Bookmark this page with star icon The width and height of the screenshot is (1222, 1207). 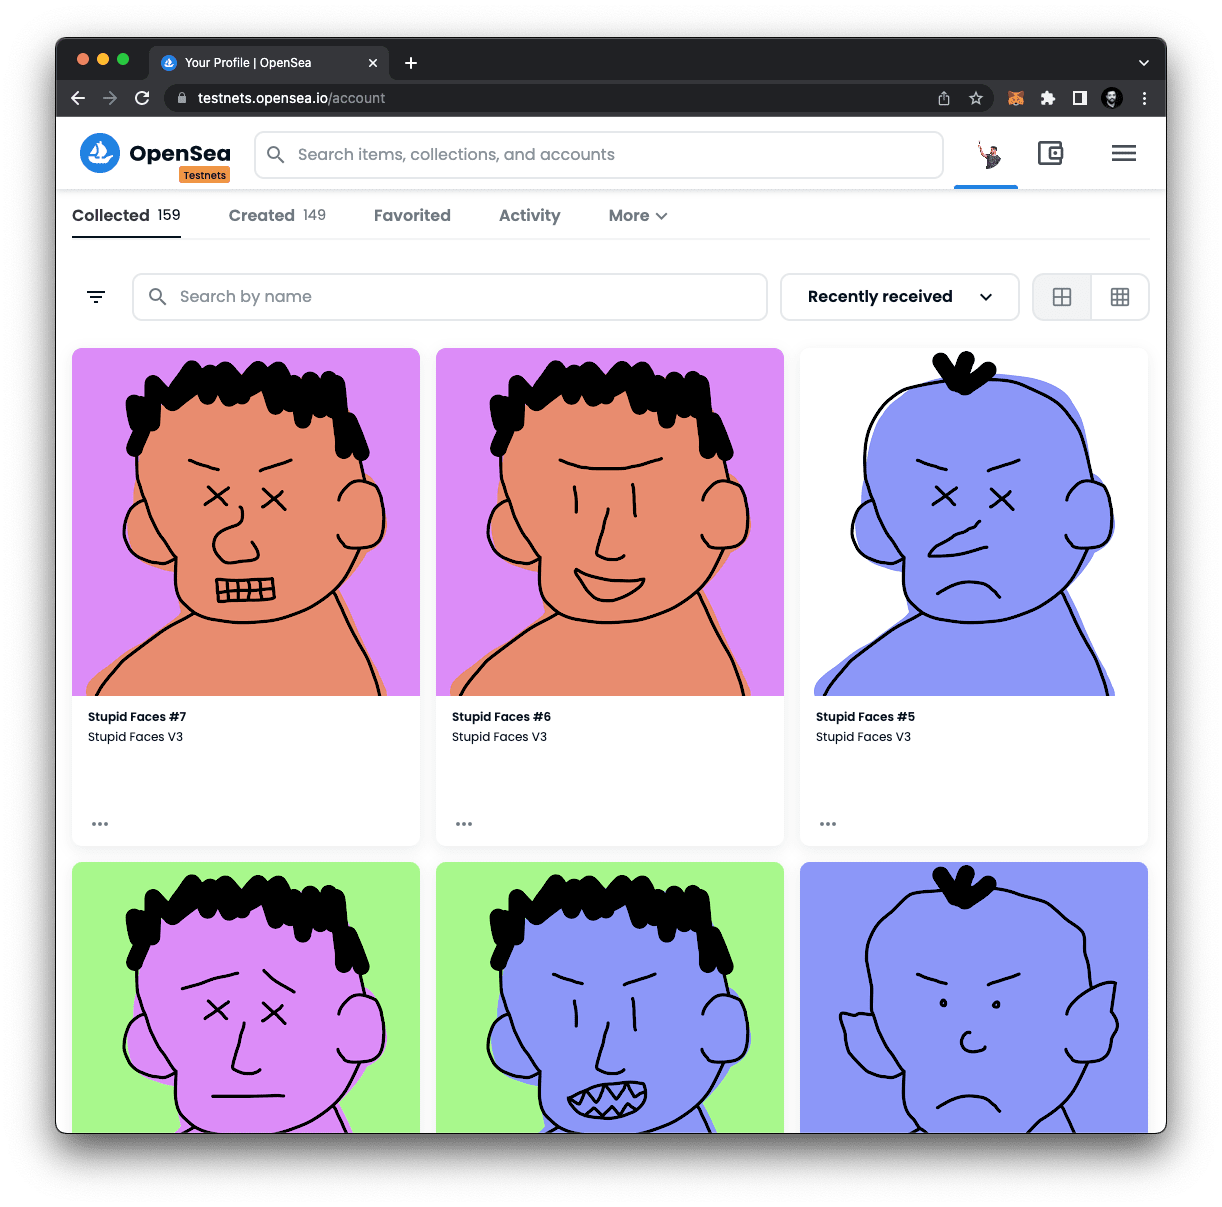[x=976, y=98]
